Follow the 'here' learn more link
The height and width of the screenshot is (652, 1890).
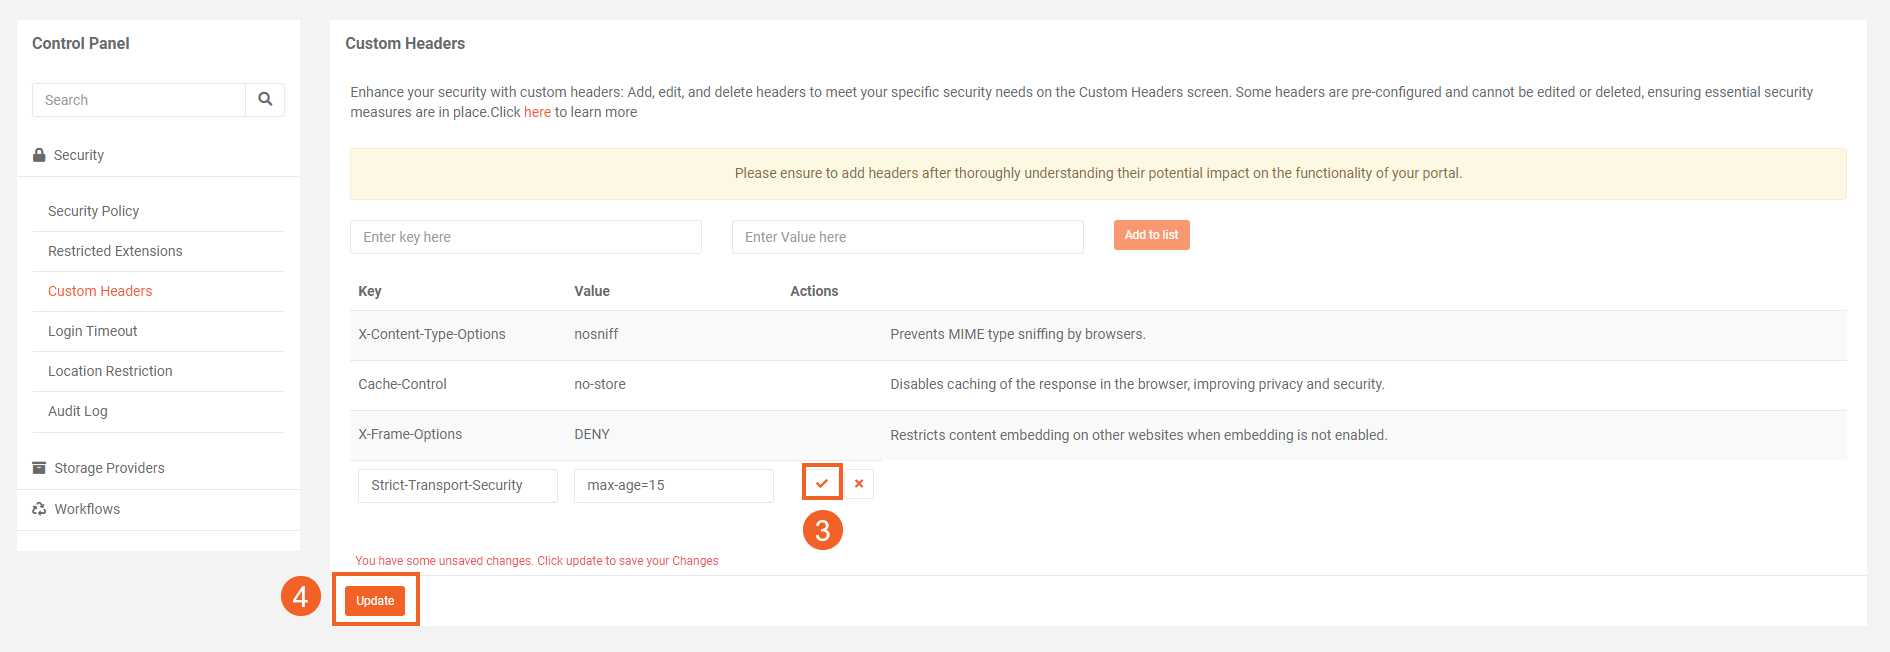(x=537, y=112)
